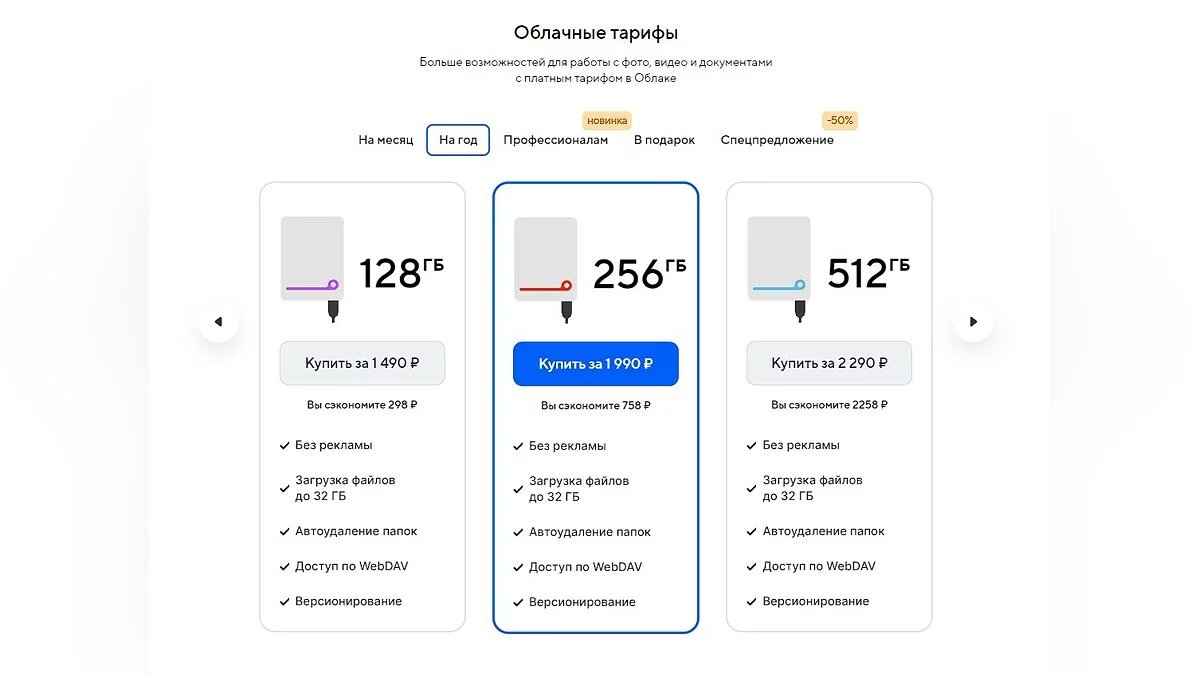
Task: Click the 128 GB purple storage drive icon
Action: click(313, 268)
